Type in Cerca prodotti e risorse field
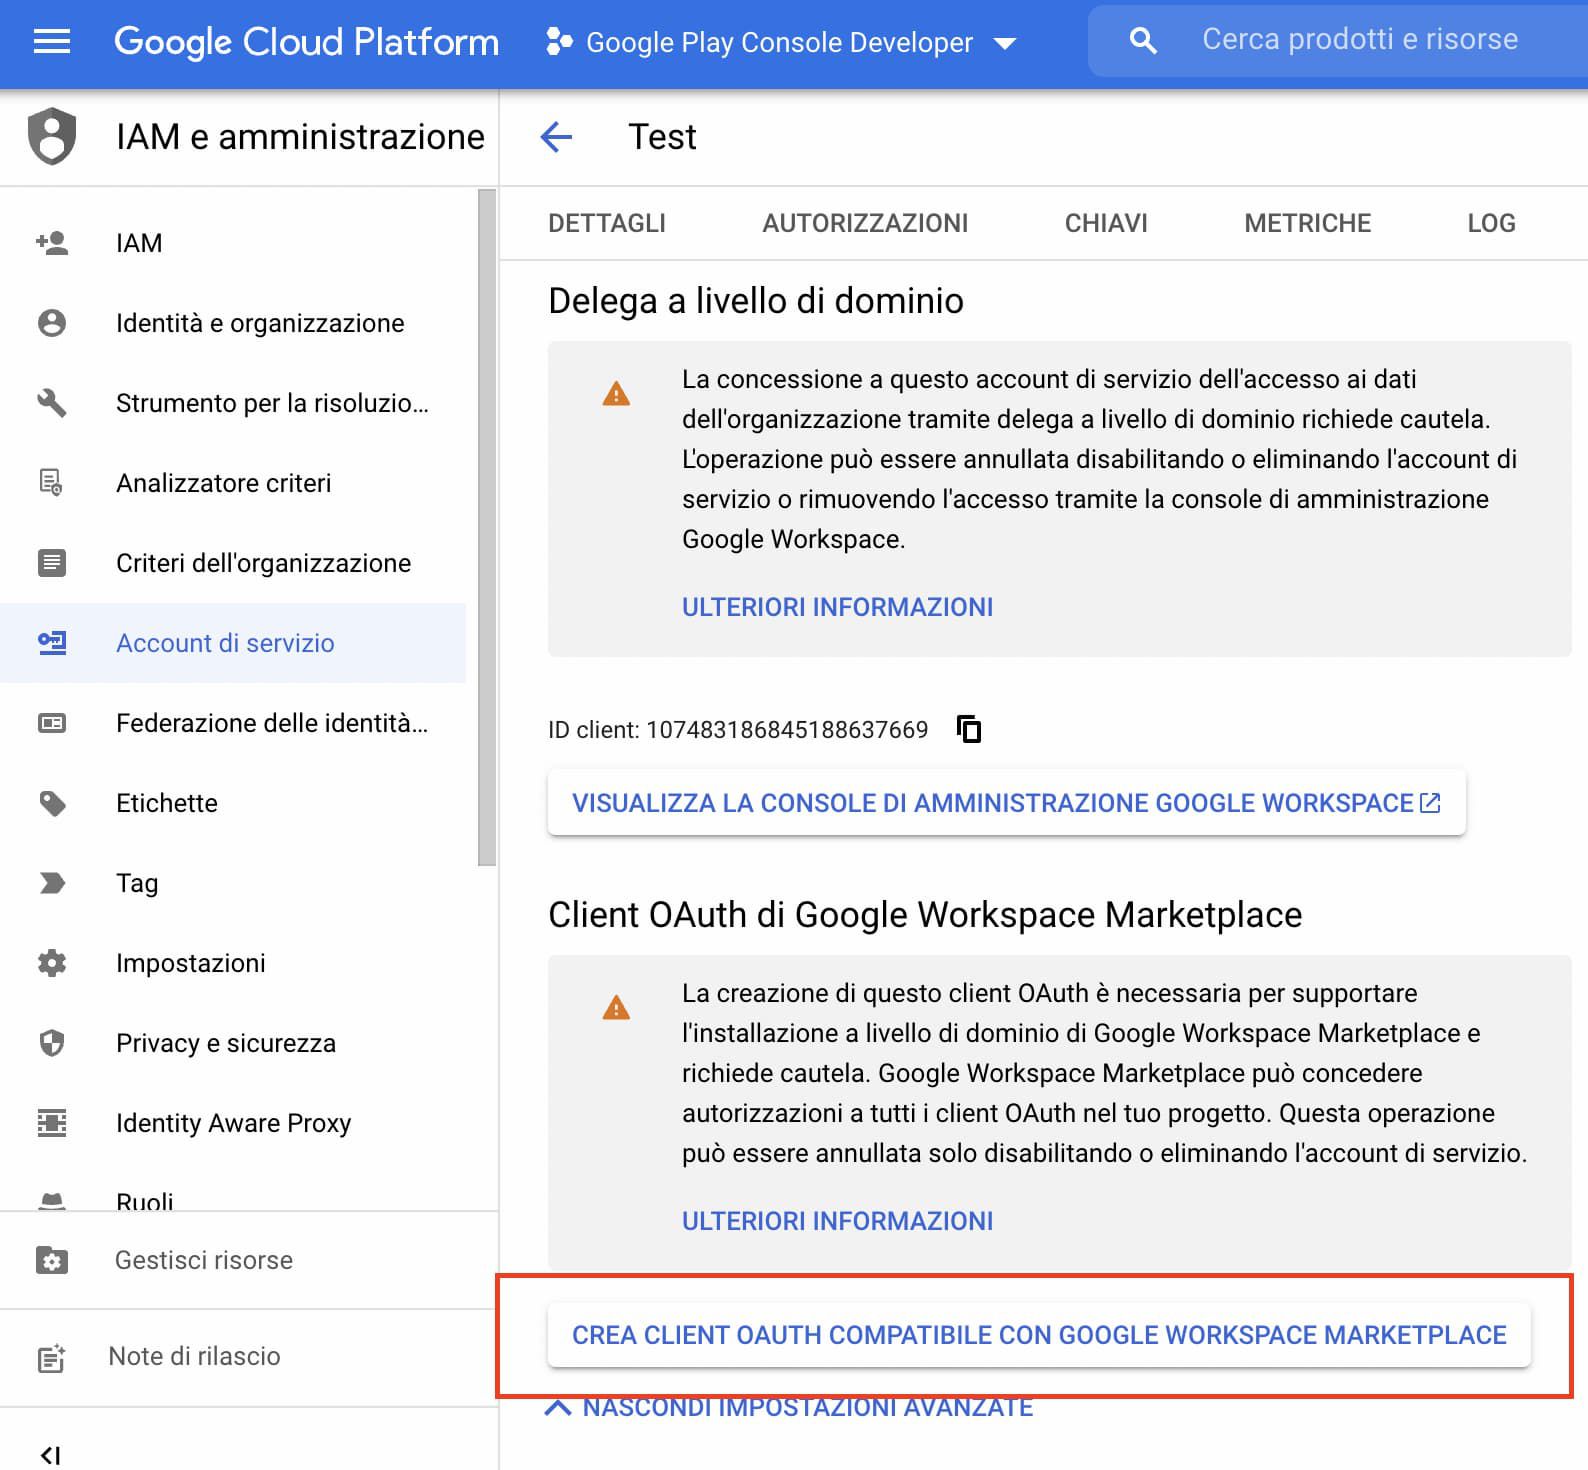The image size is (1588, 1470). coord(1360,40)
